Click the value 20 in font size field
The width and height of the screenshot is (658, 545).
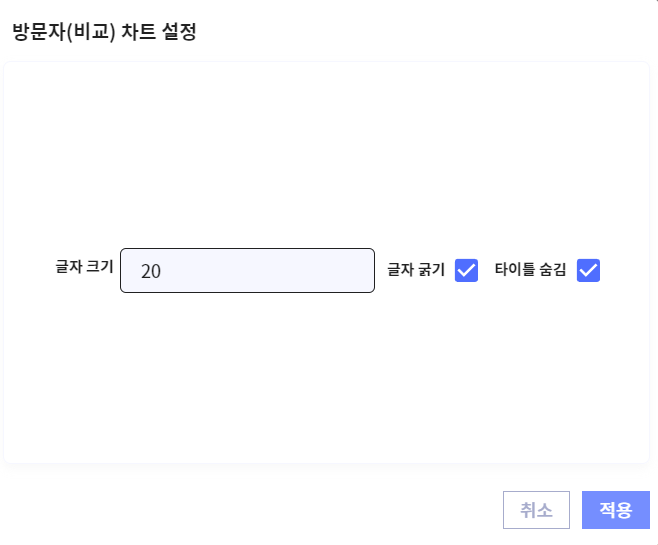151,271
